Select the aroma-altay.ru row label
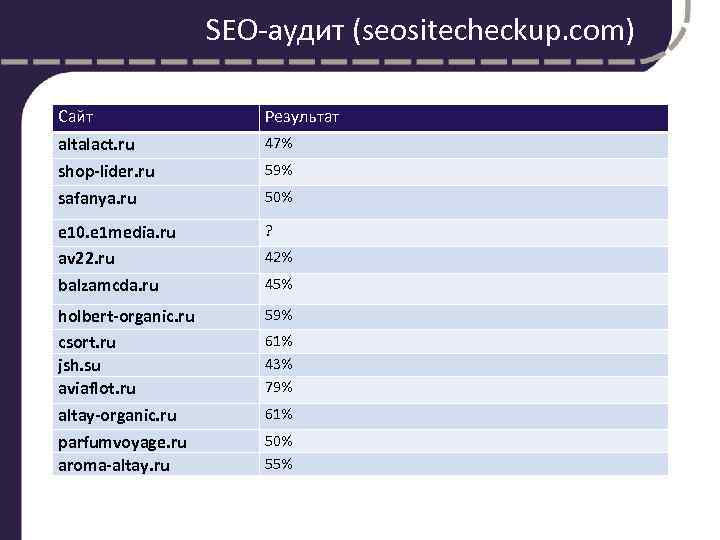Image resolution: width=720 pixels, height=540 pixels. click(114, 465)
